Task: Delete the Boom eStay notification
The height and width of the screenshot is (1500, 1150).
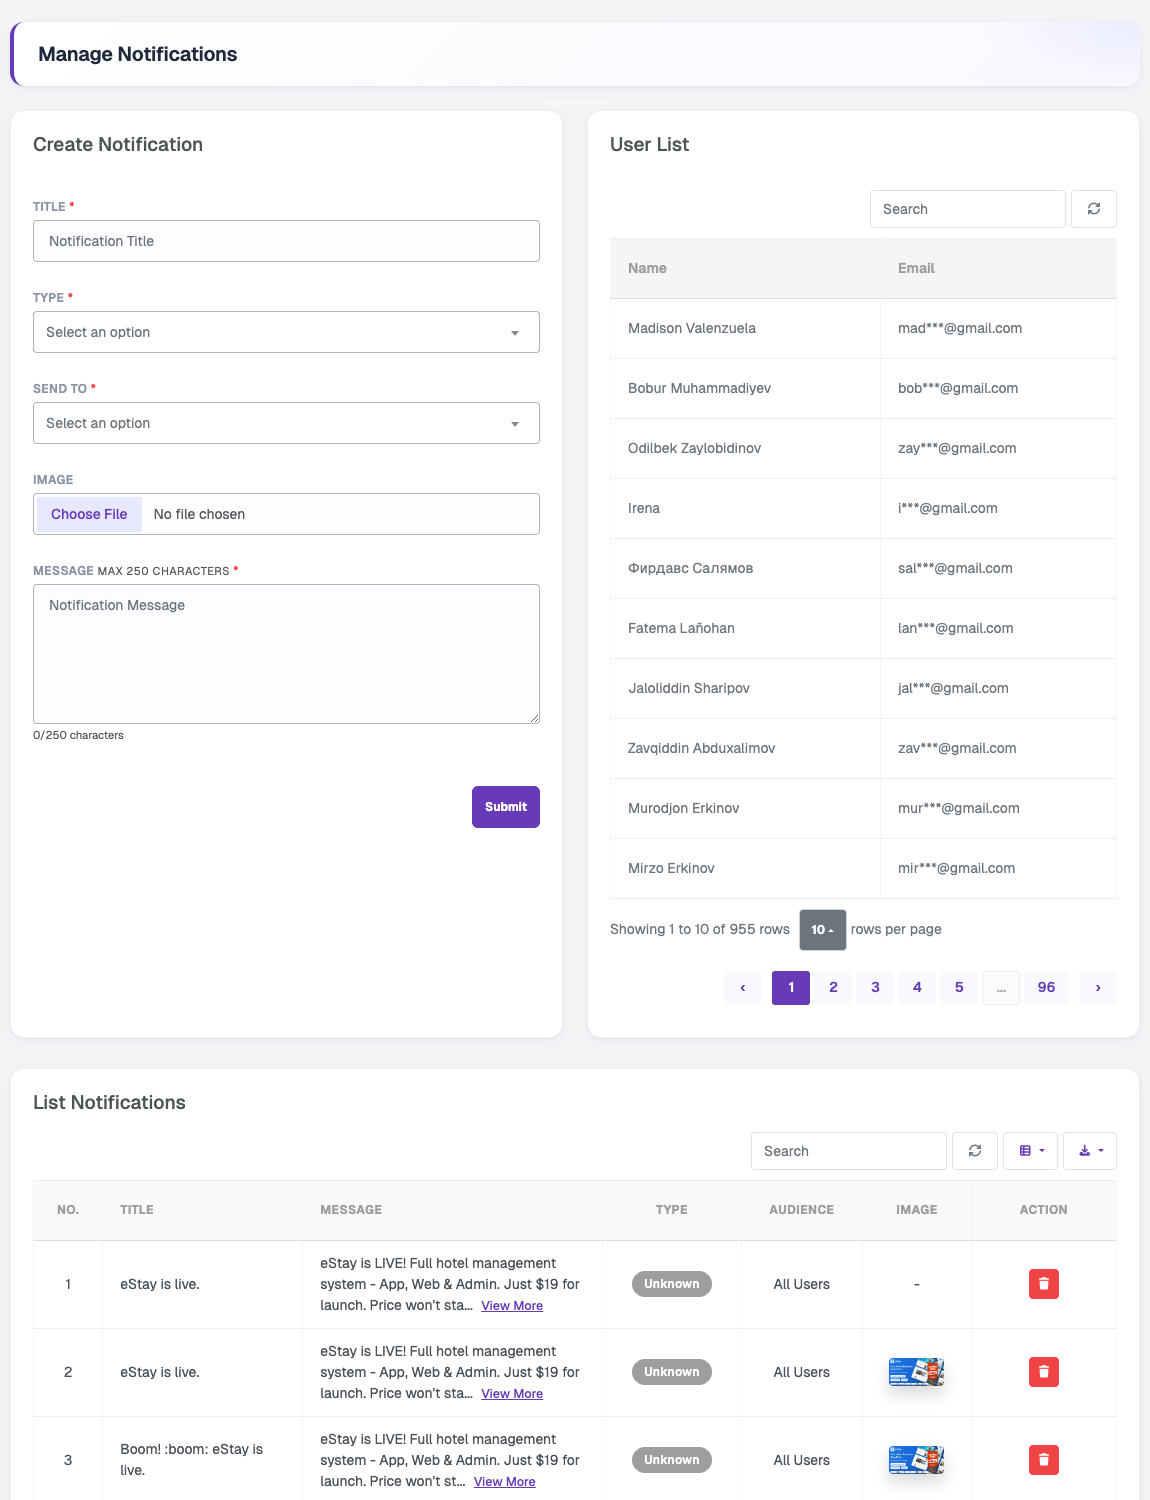Action: (1044, 1460)
